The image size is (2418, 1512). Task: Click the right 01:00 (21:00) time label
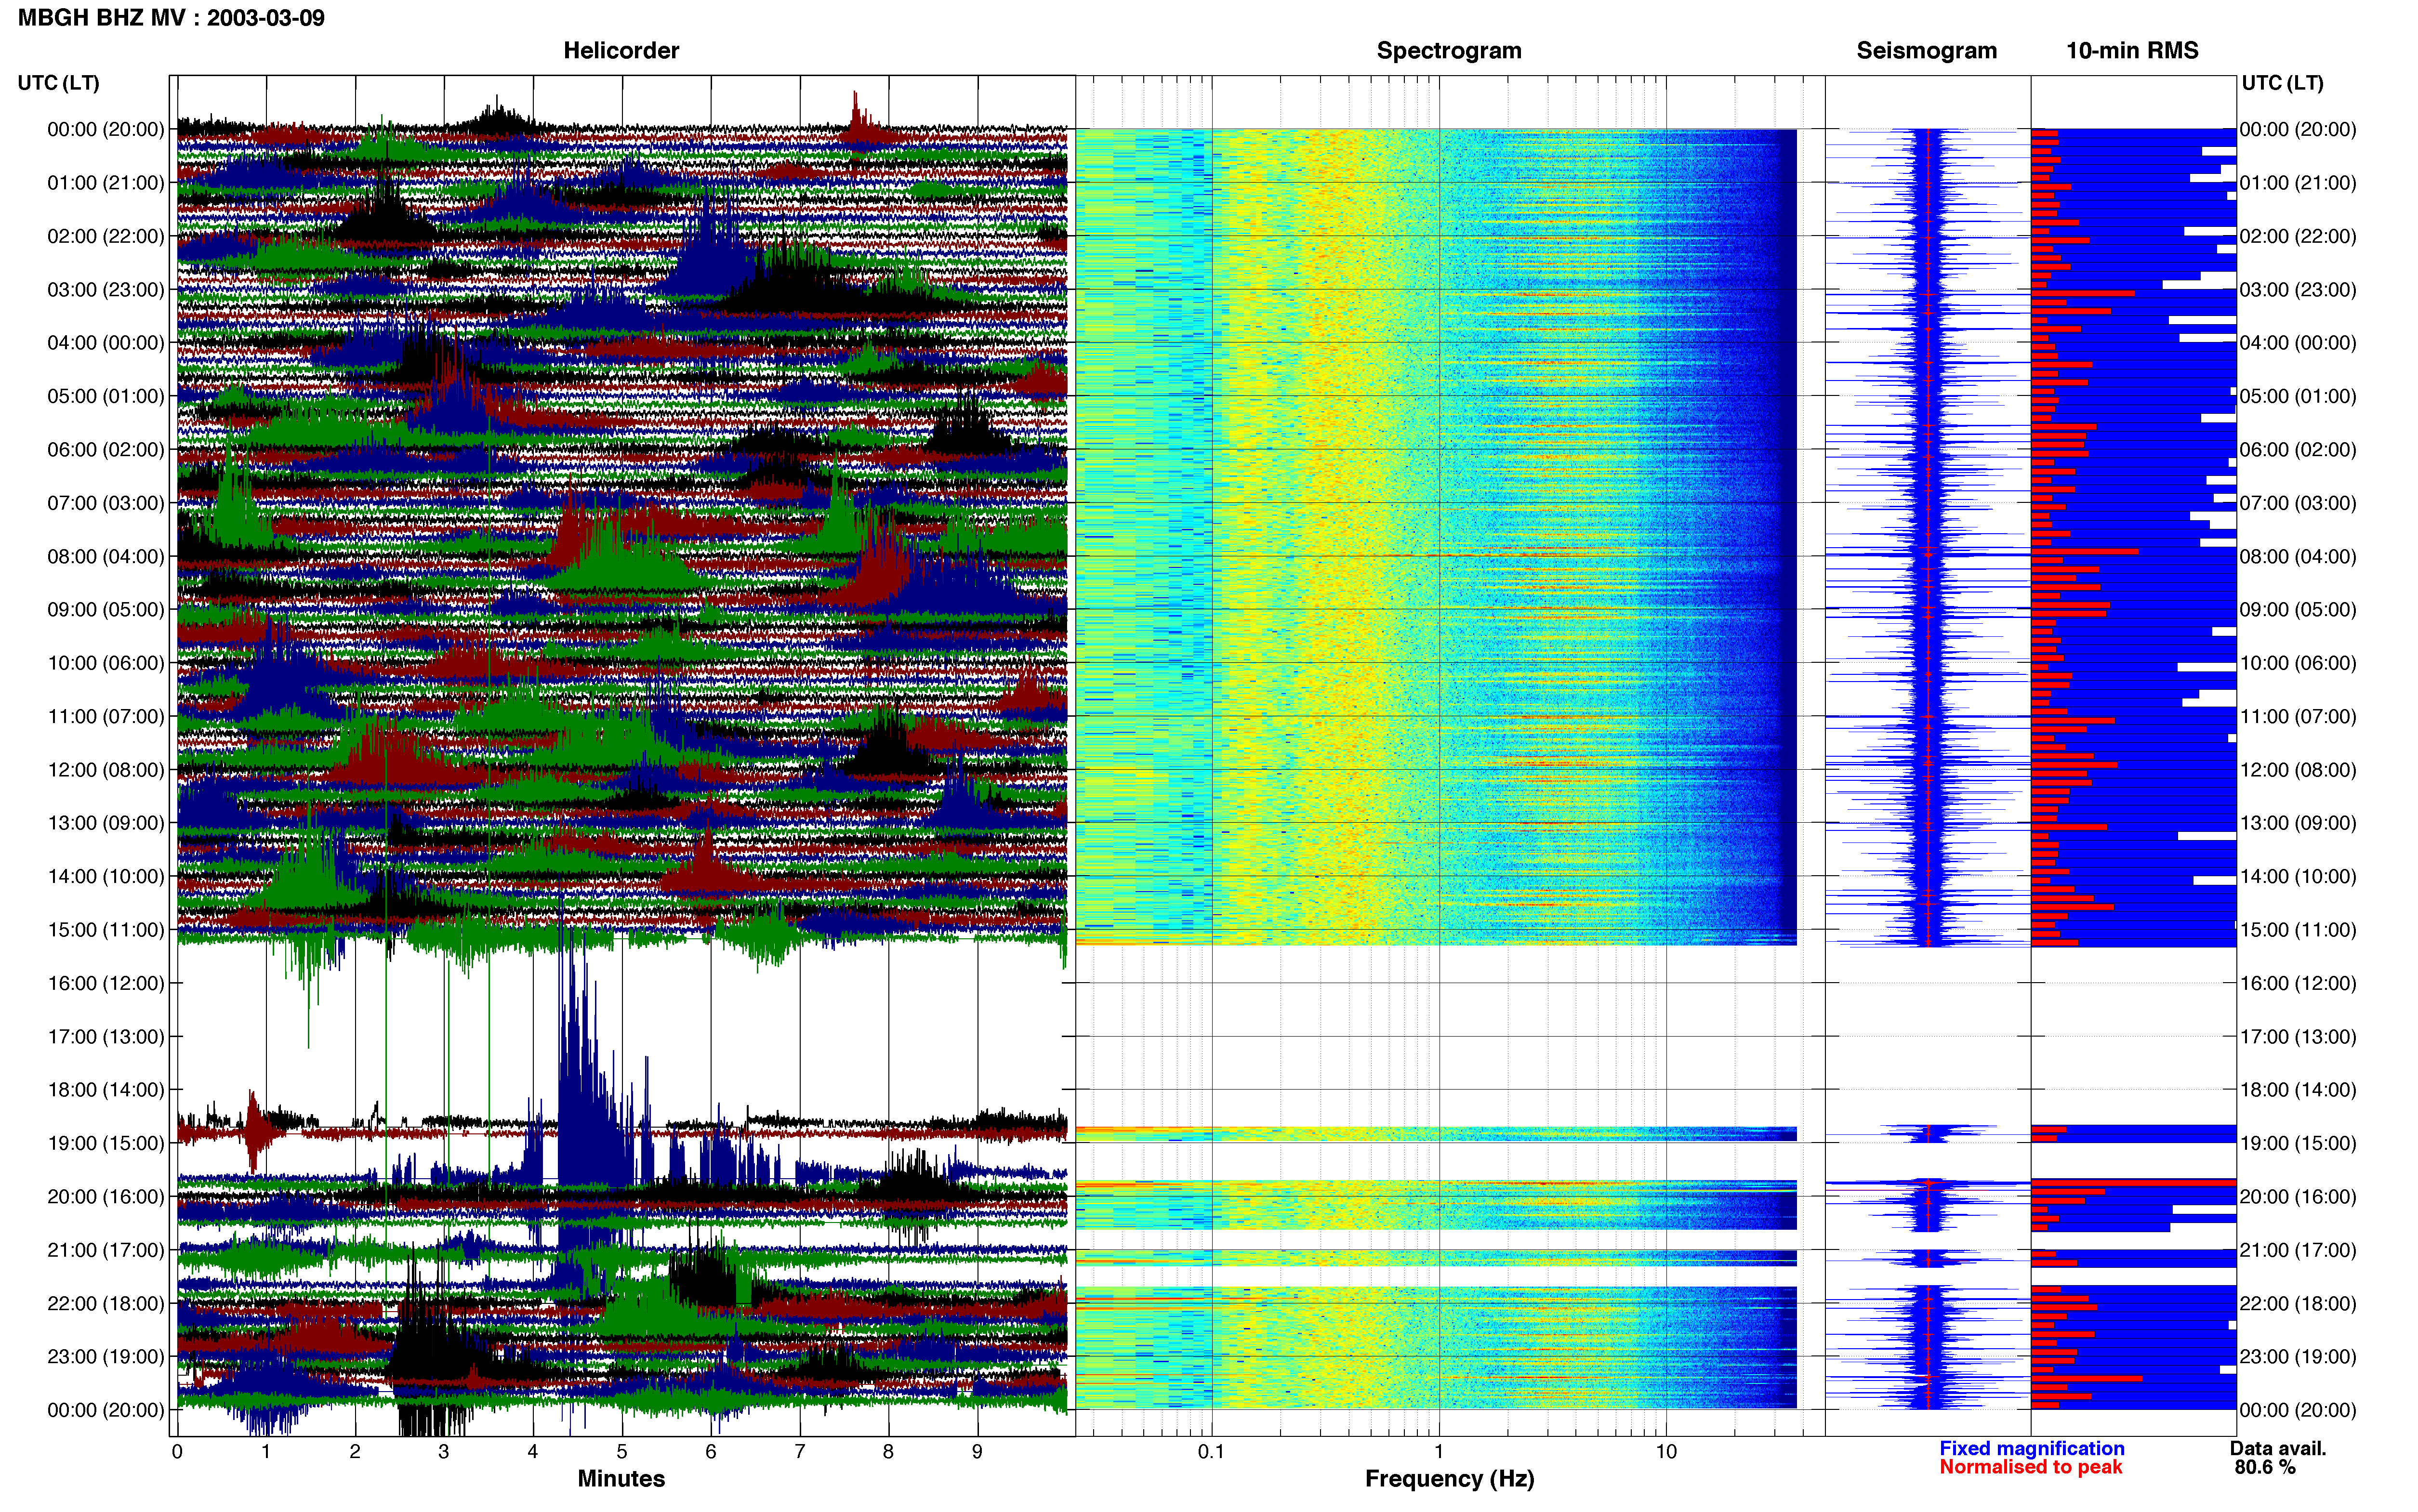[2298, 183]
